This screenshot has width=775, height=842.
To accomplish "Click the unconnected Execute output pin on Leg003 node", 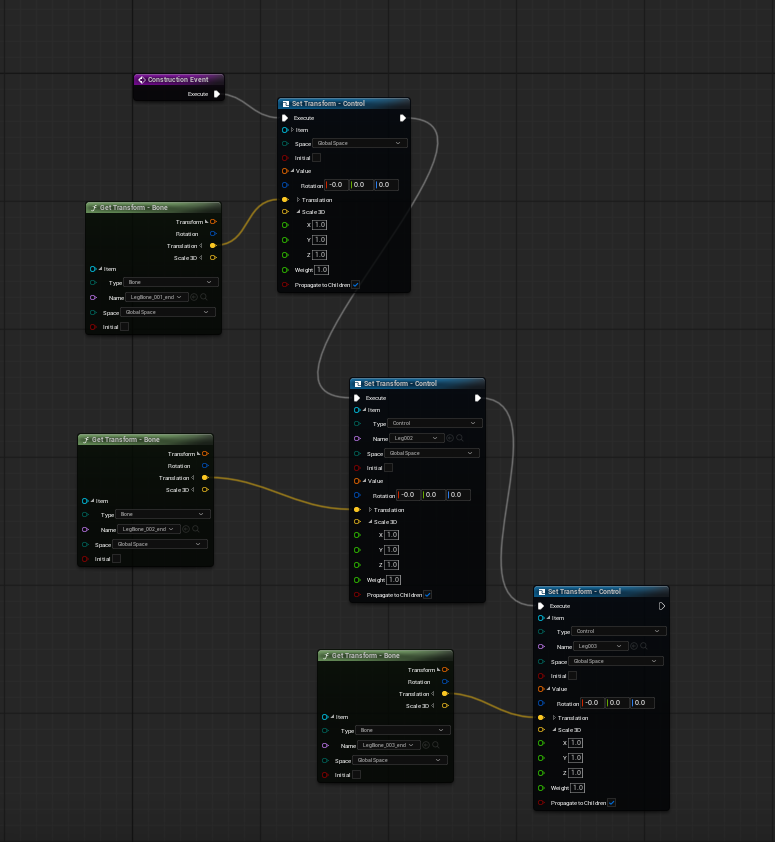I will point(662,606).
